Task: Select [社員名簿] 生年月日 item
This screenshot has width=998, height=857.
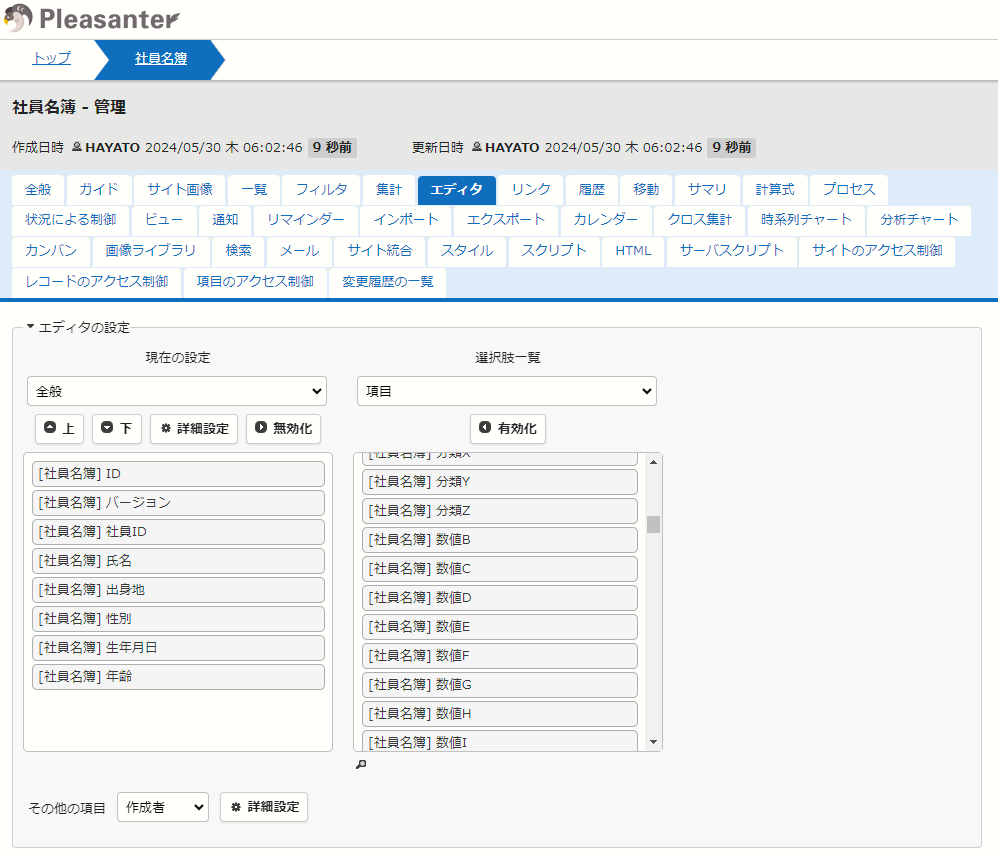Action: [x=178, y=648]
